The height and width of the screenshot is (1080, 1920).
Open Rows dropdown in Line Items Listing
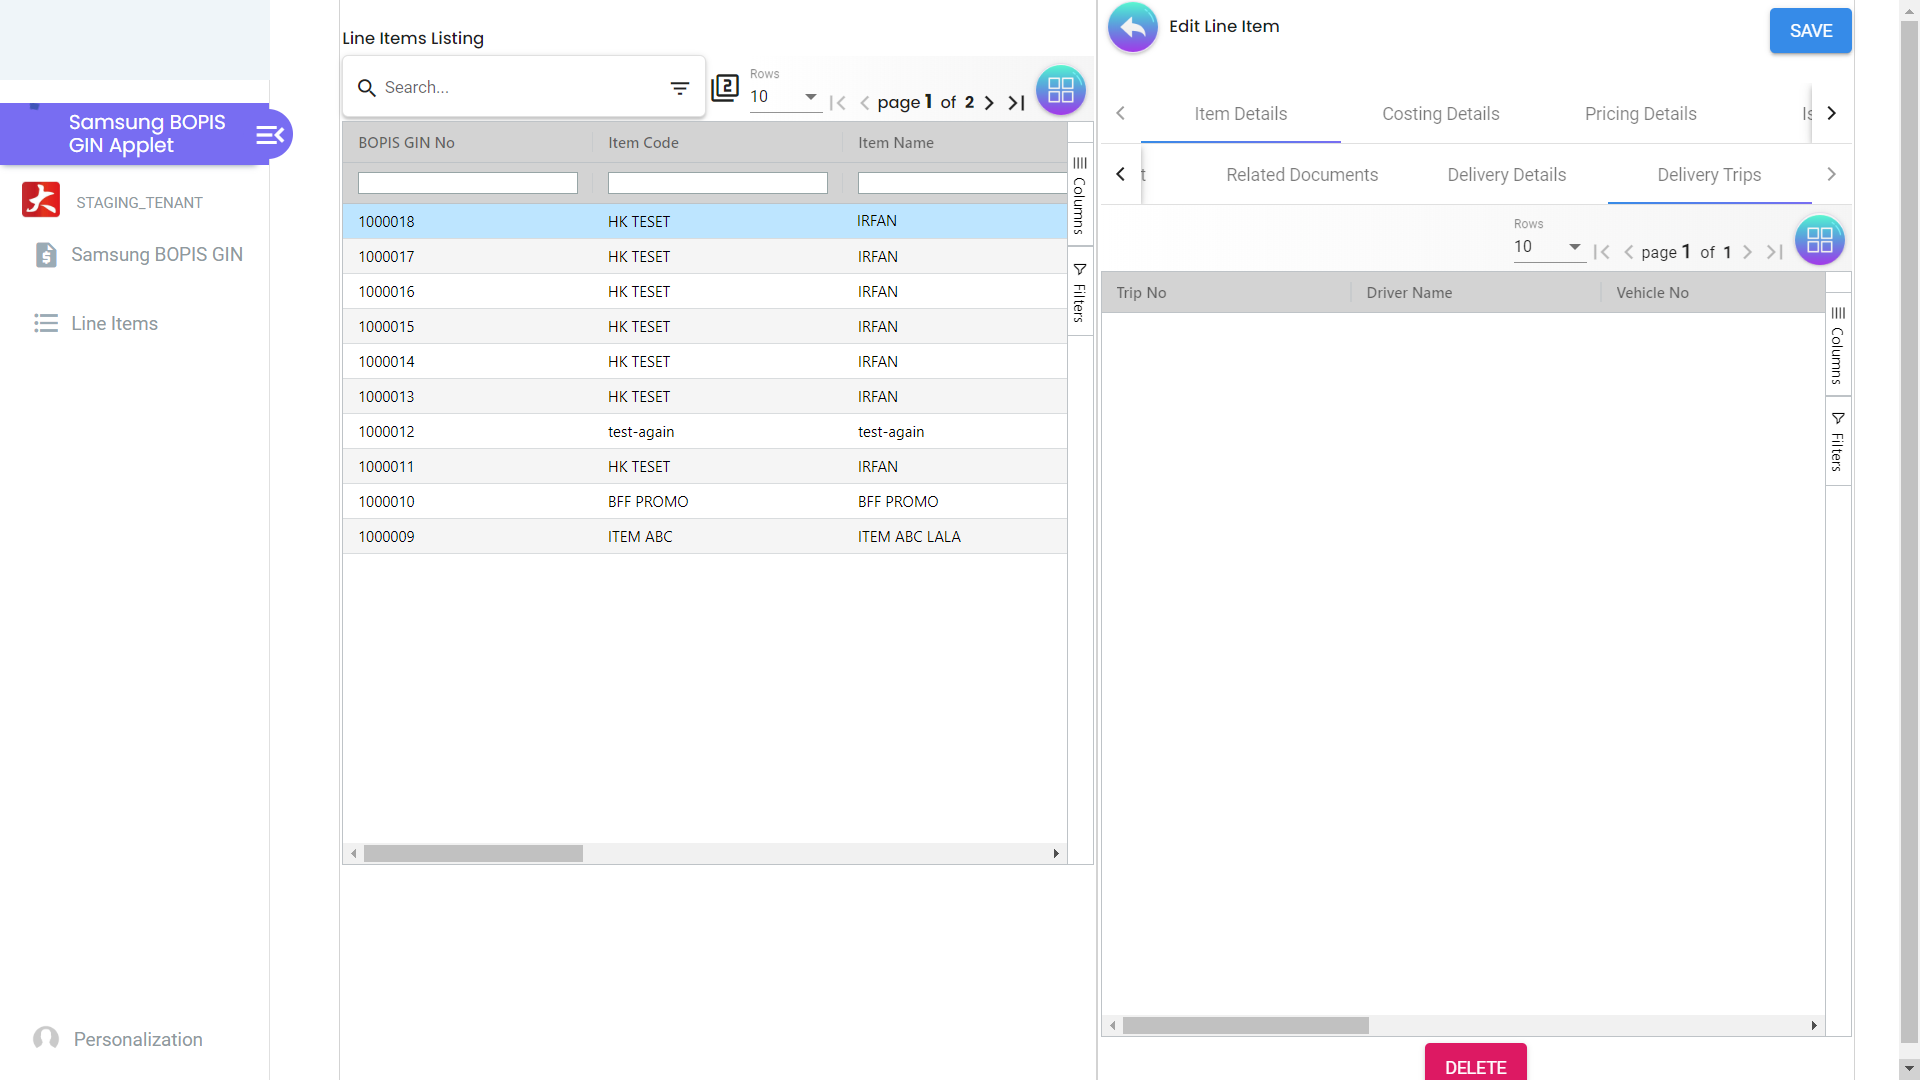tap(785, 97)
